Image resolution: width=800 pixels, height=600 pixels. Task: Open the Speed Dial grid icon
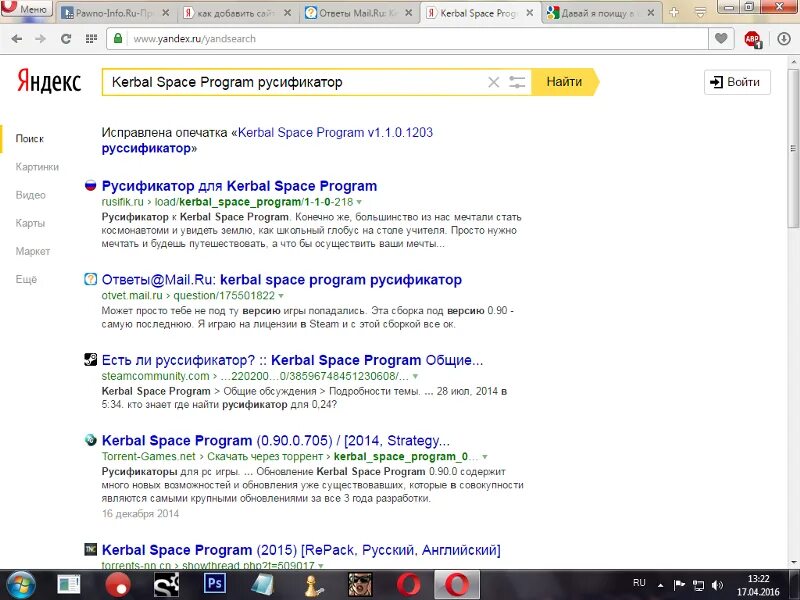click(91, 39)
